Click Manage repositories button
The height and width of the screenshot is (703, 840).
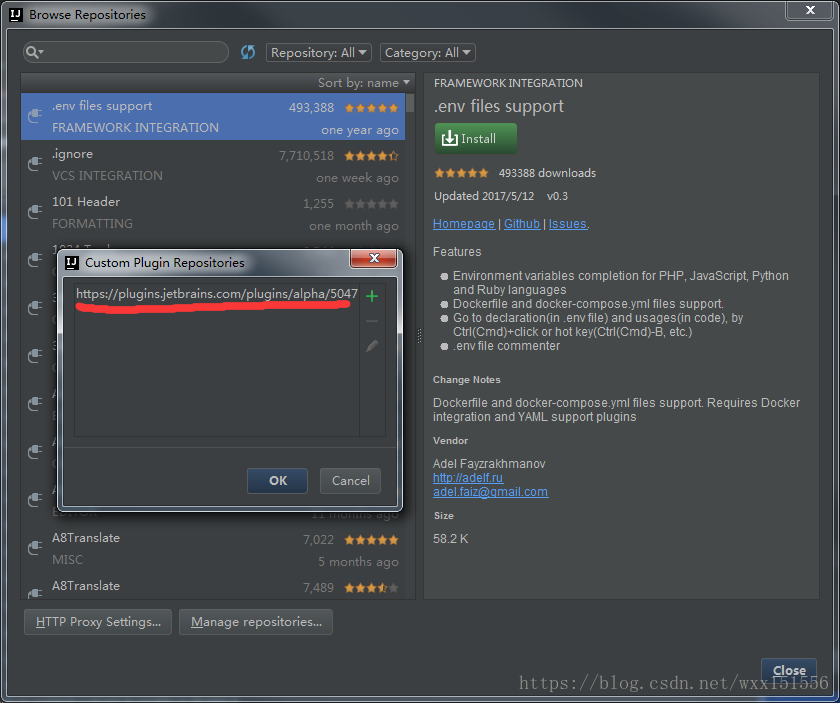[x=256, y=622]
